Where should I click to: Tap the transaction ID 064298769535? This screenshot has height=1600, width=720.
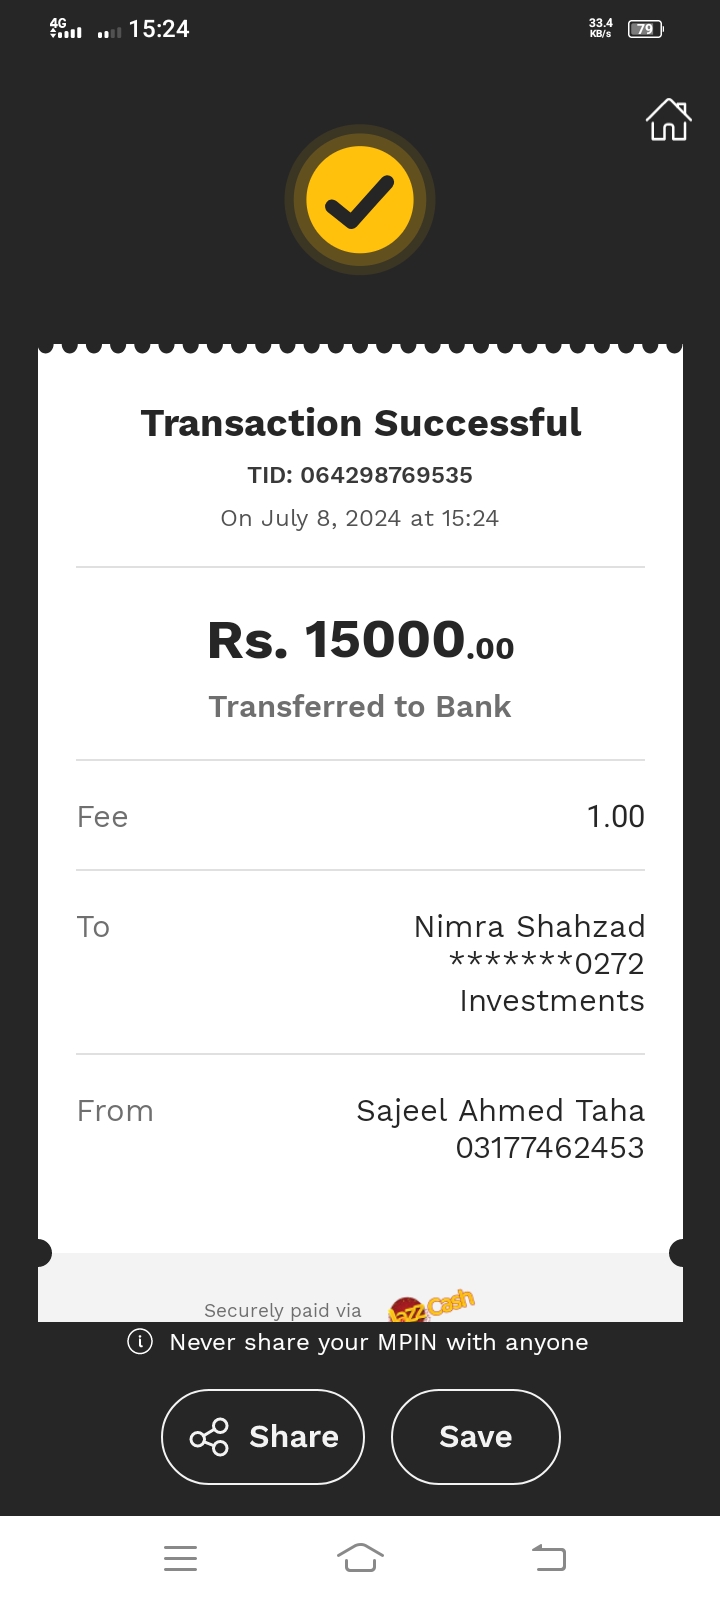[x=386, y=475]
